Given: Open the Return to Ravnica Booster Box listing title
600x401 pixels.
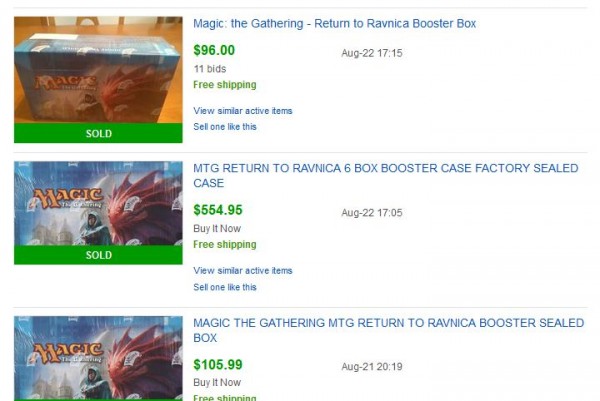Looking at the screenshot, I should tap(334, 23).
